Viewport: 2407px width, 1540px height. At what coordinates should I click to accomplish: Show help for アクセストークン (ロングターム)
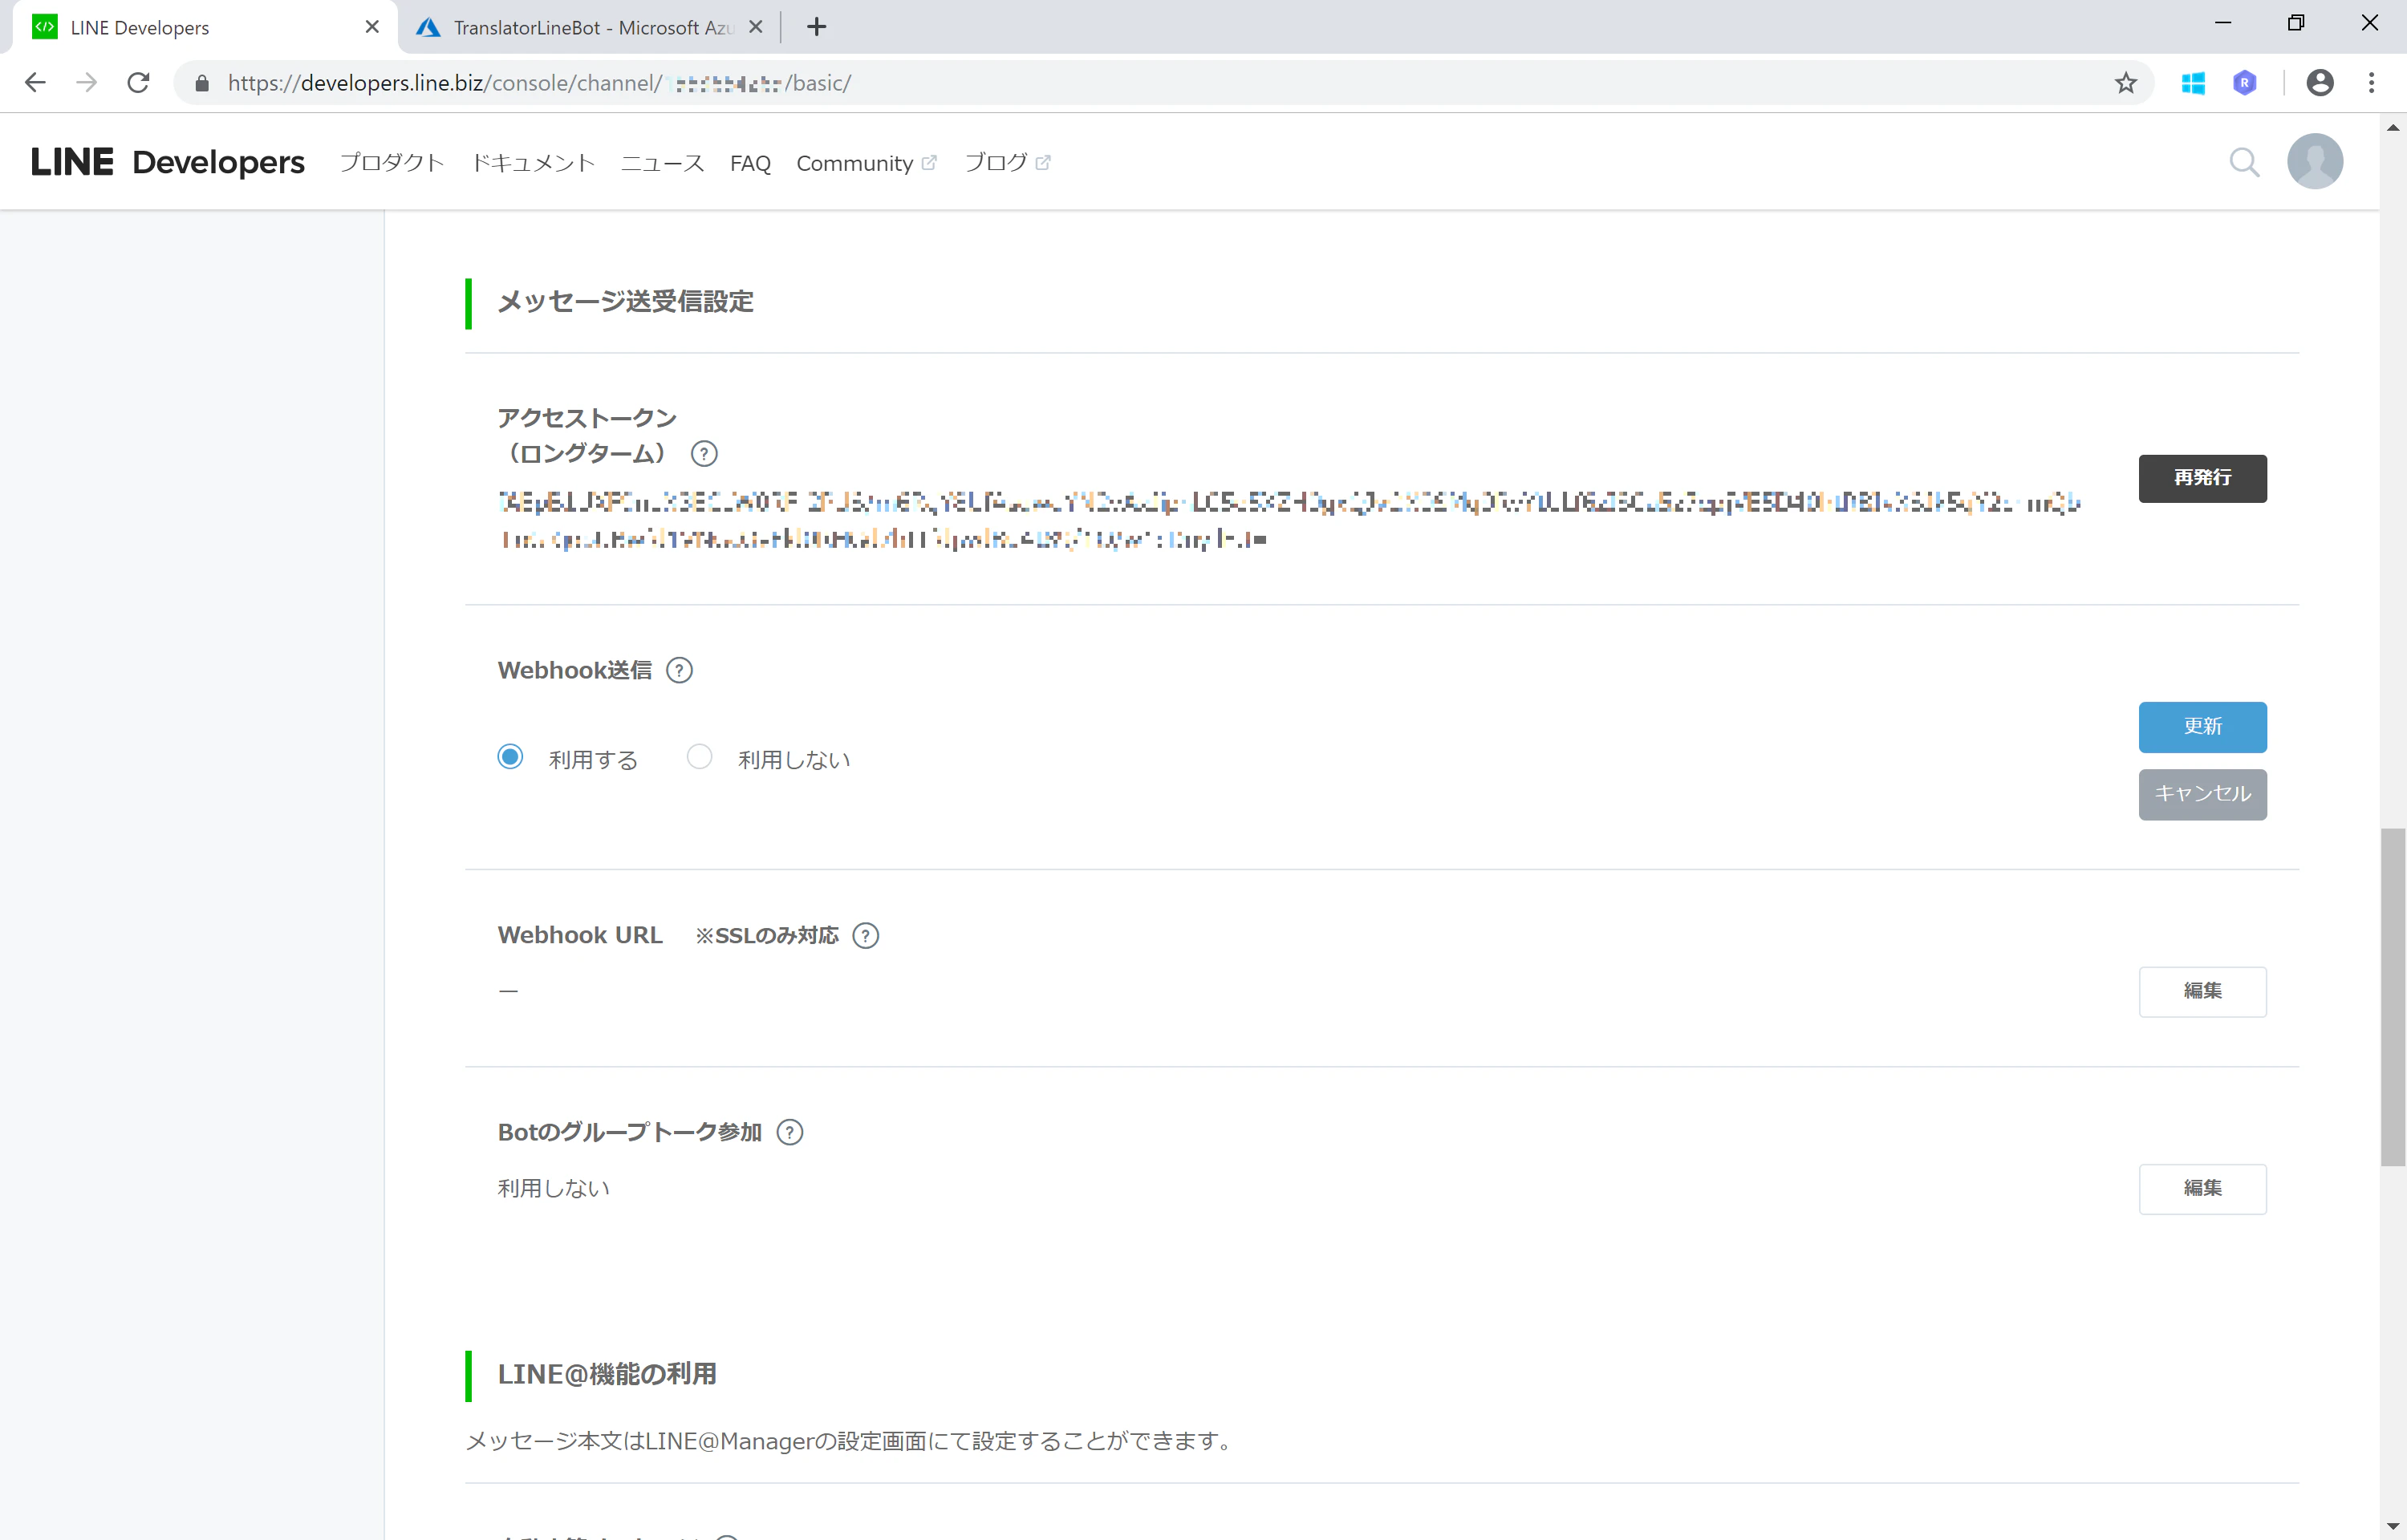(704, 454)
